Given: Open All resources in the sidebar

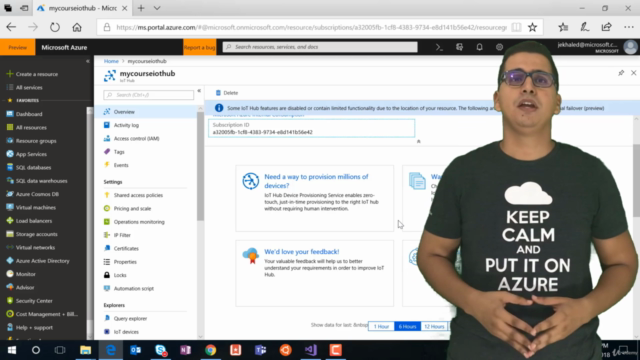Looking at the screenshot, I should tap(27, 127).
